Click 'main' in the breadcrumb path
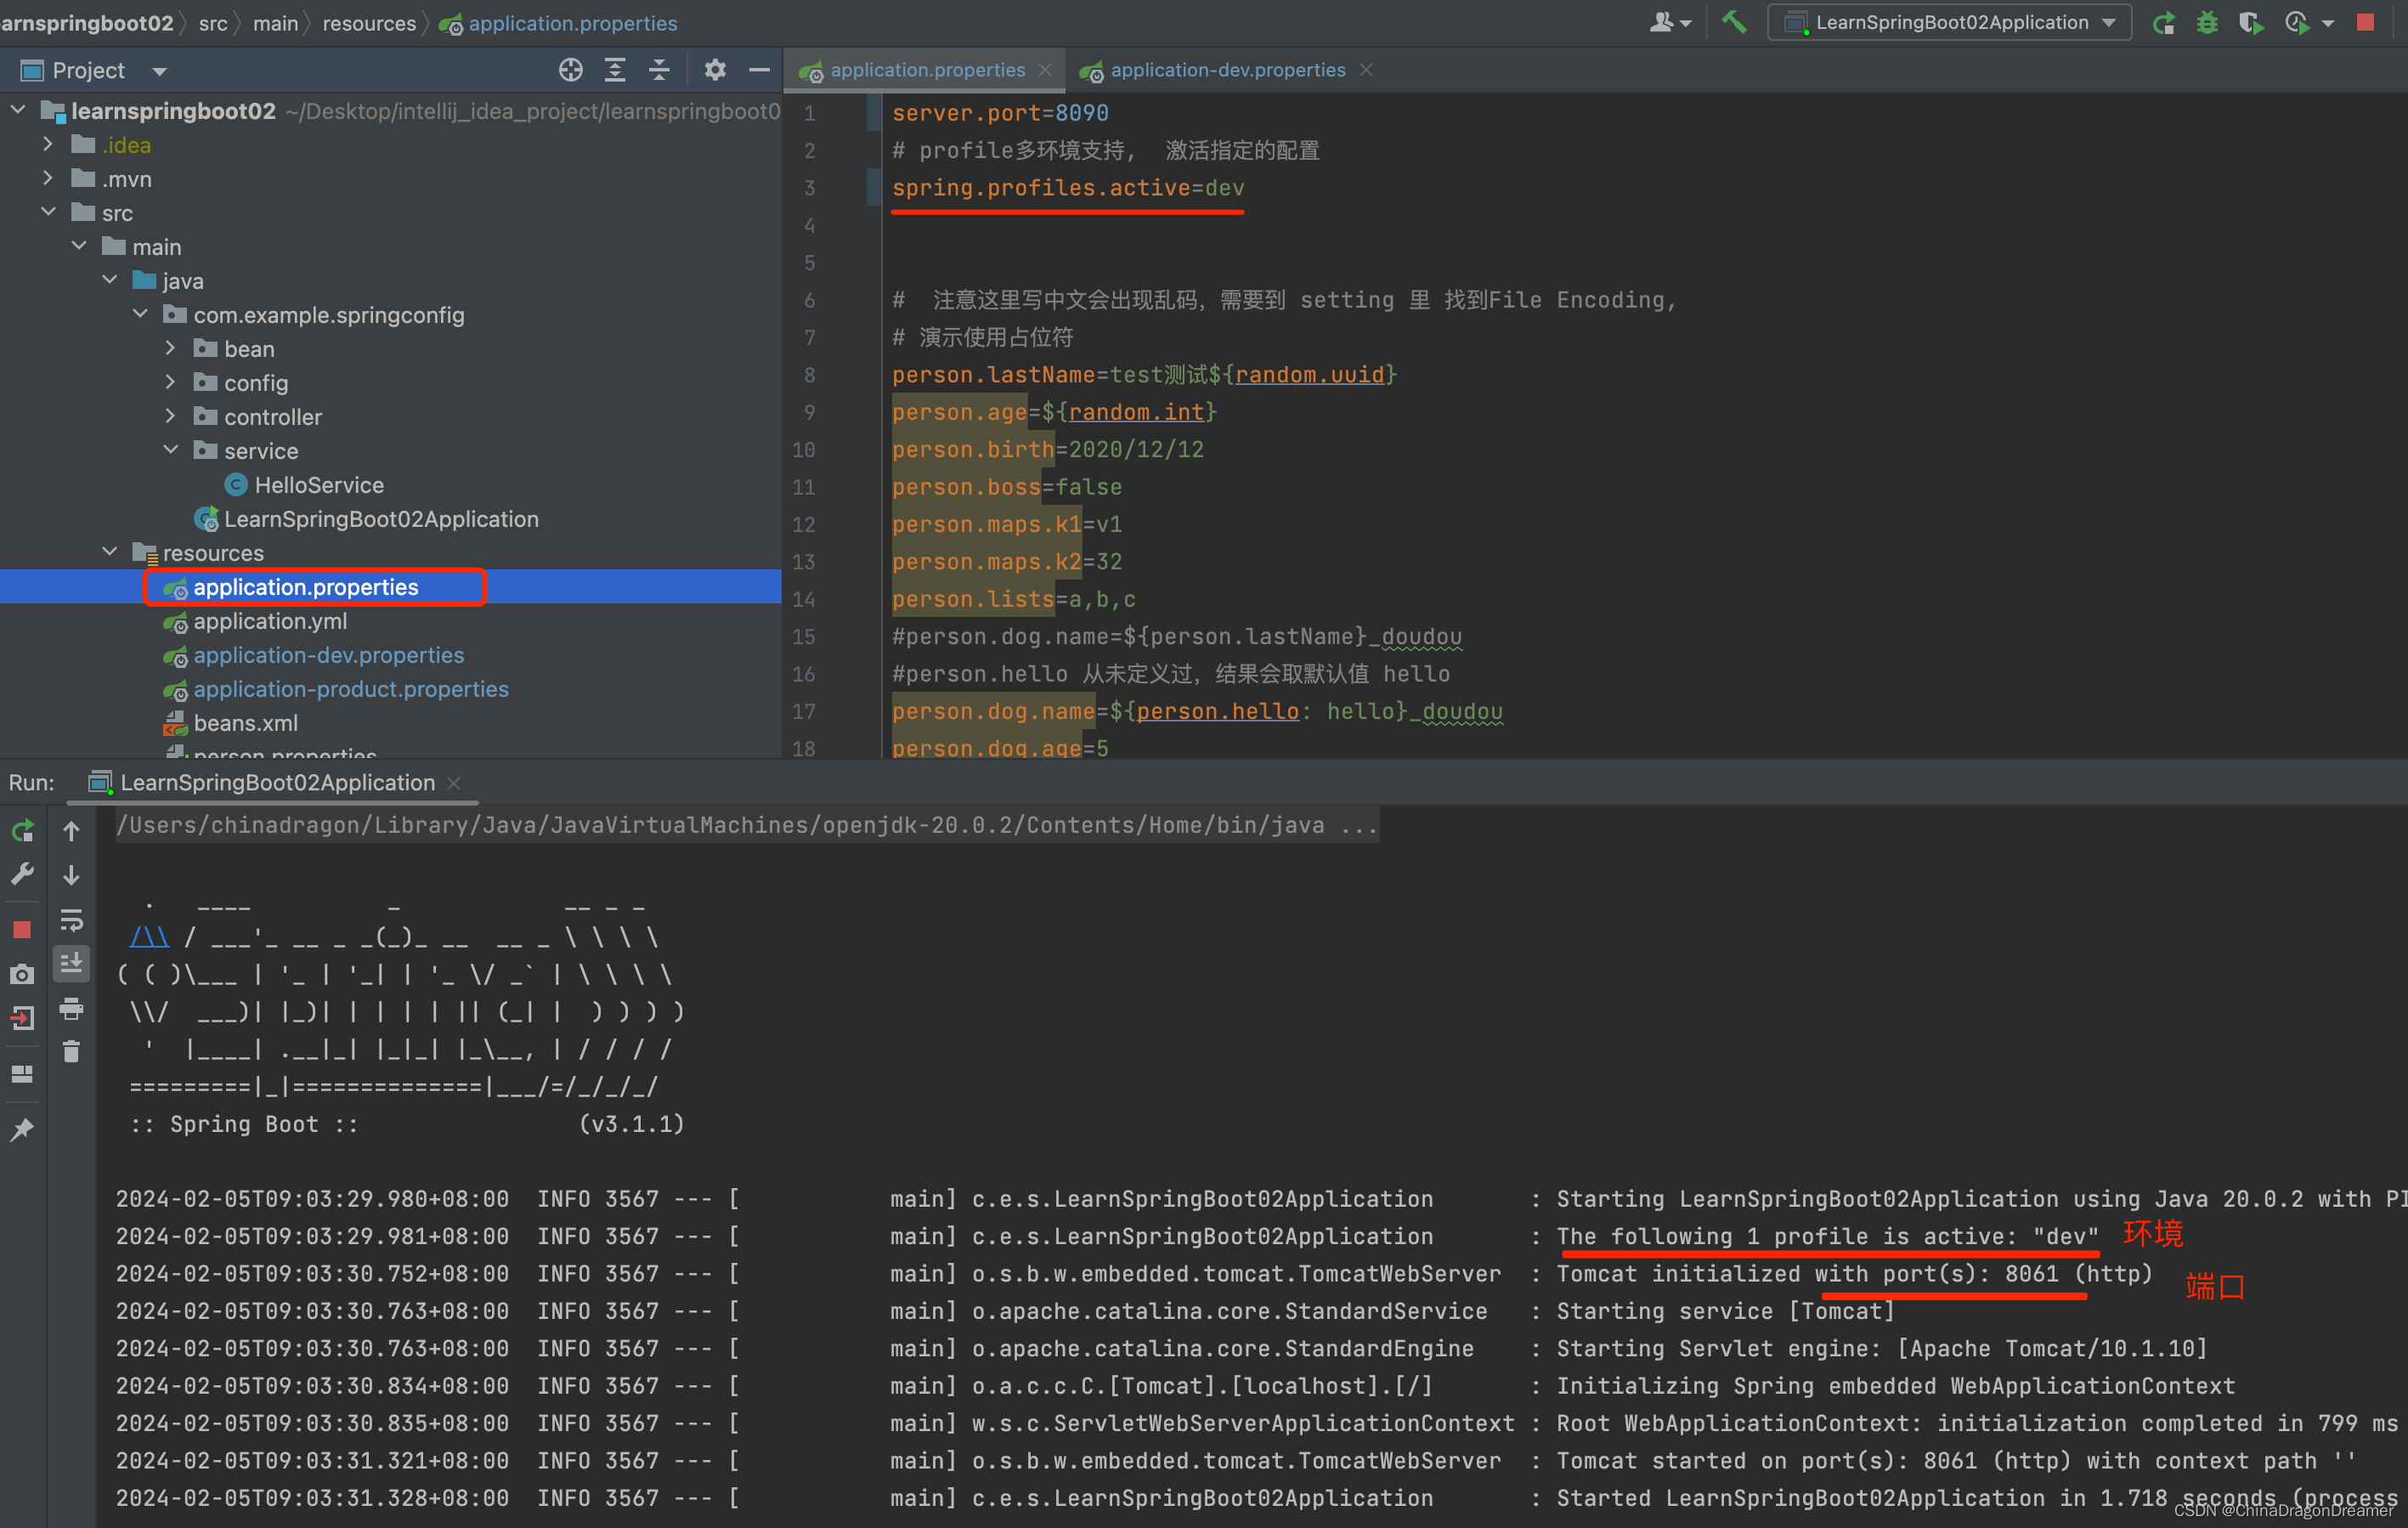 [275, 23]
